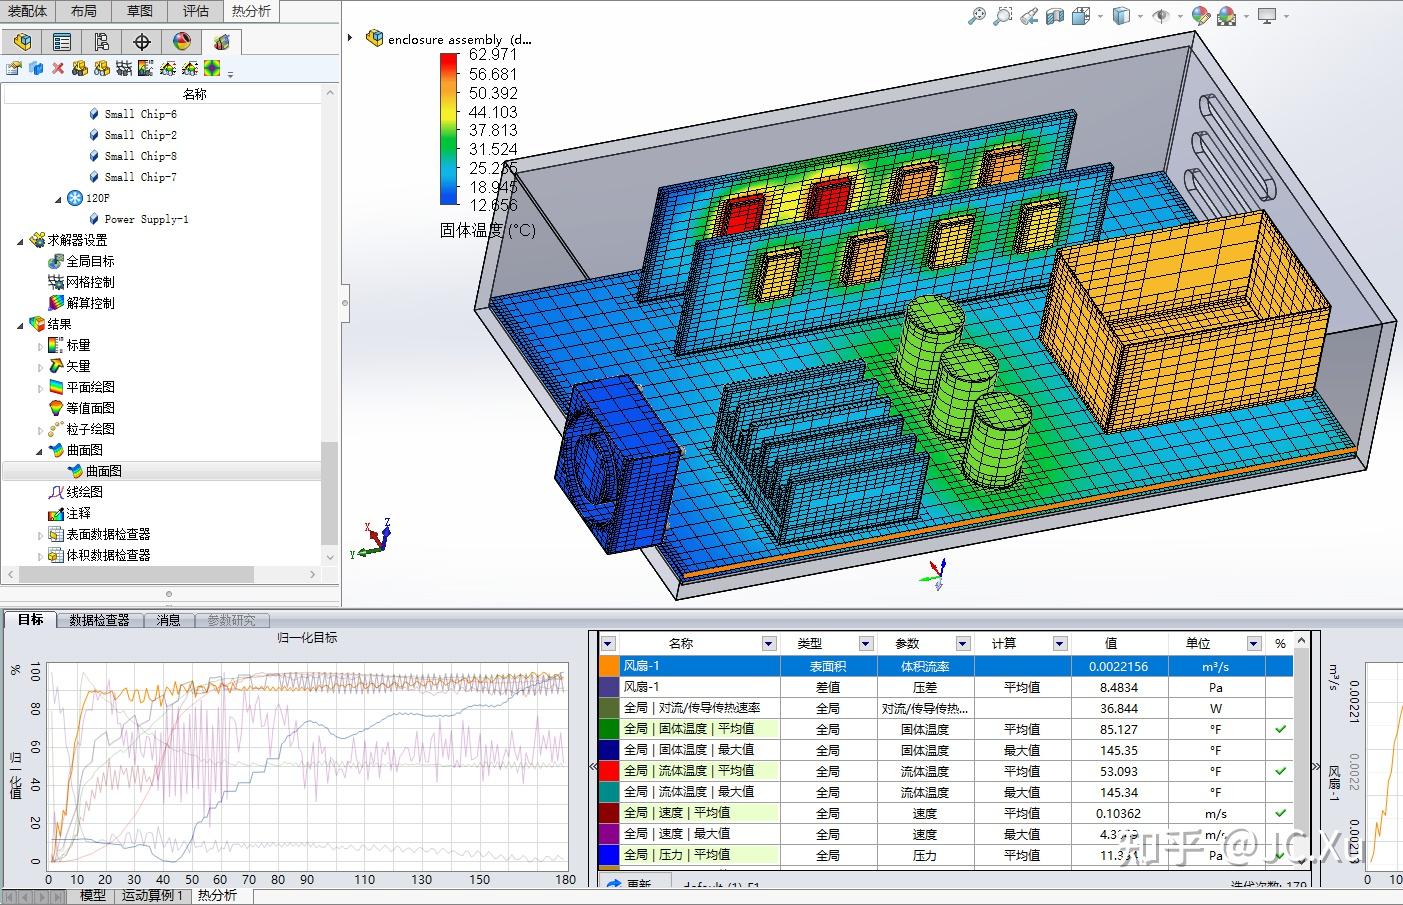The height and width of the screenshot is (905, 1403).
Task: Click the Edit Appearance icon
Action: [x=1201, y=16]
